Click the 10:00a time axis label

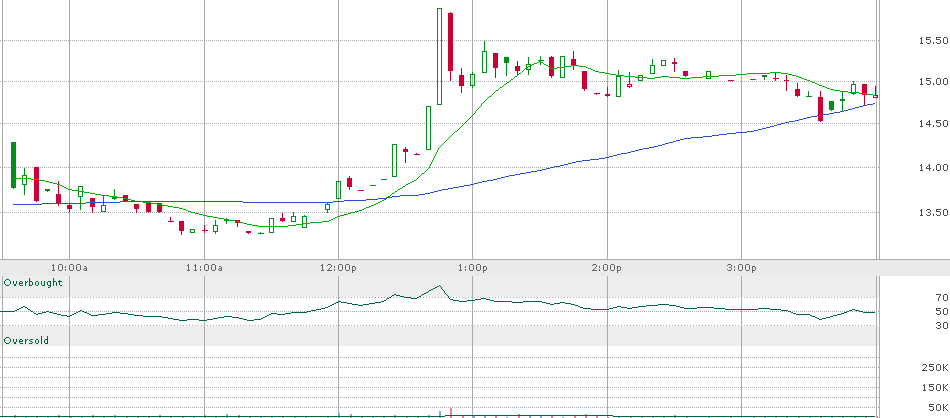pos(69,267)
